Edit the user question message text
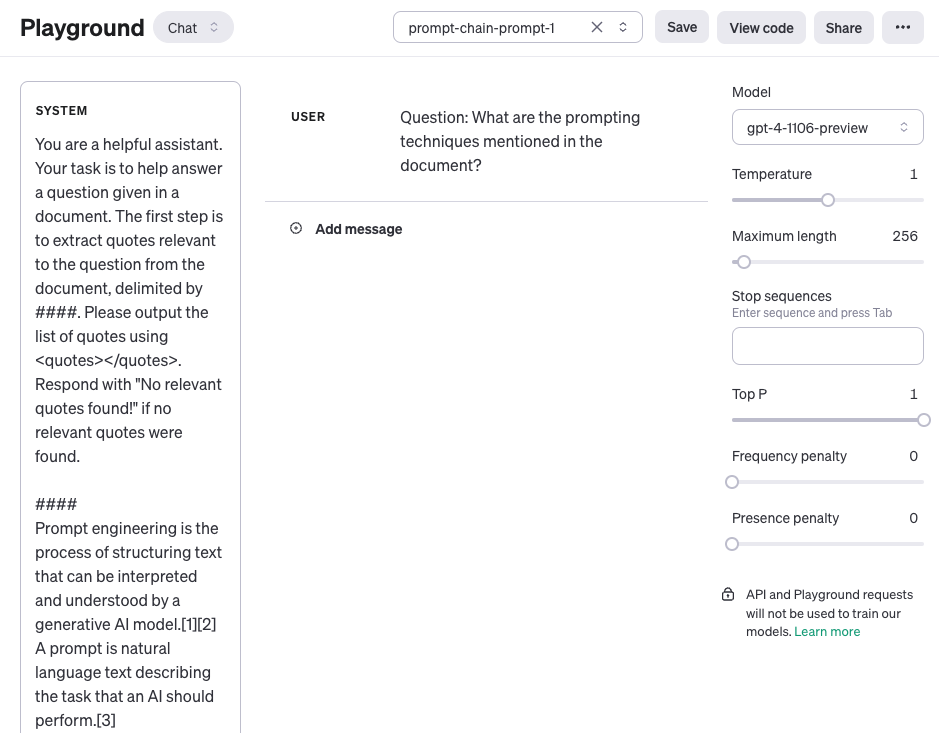The width and height of the screenshot is (939, 733). pyautogui.click(x=520, y=141)
